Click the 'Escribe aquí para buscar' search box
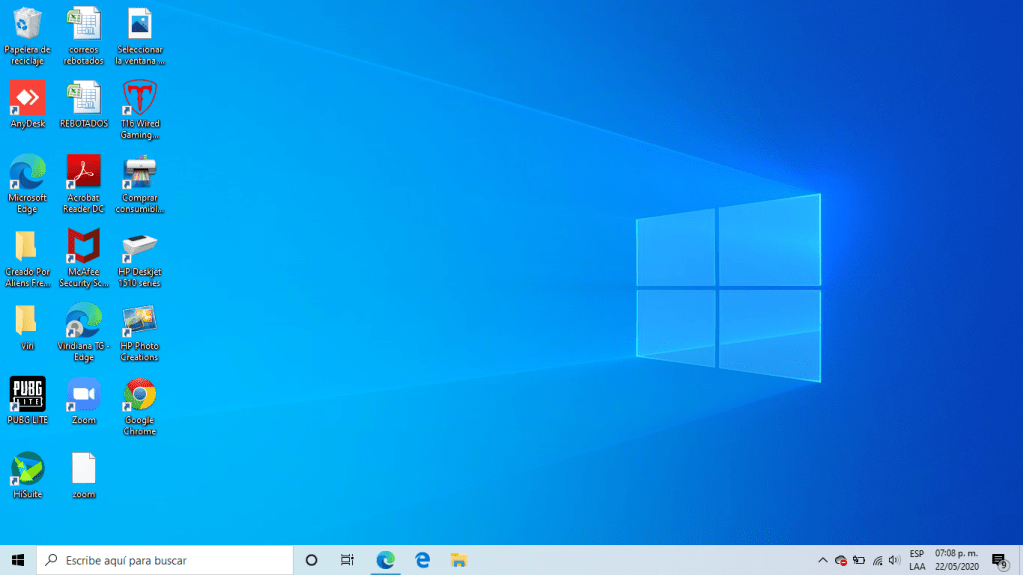The height and width of the screenshot is (575, 1023). point(165,560)
